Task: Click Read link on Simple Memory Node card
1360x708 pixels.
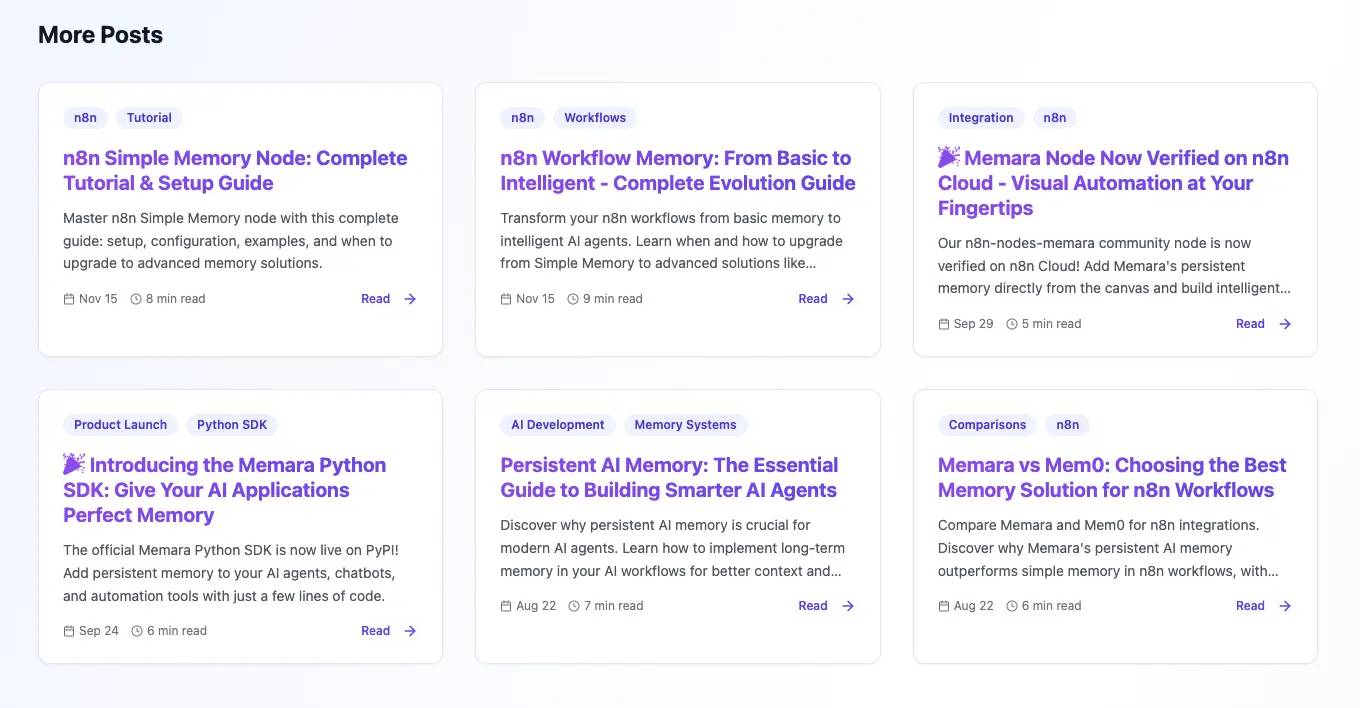Action: [x=376, y=299]
